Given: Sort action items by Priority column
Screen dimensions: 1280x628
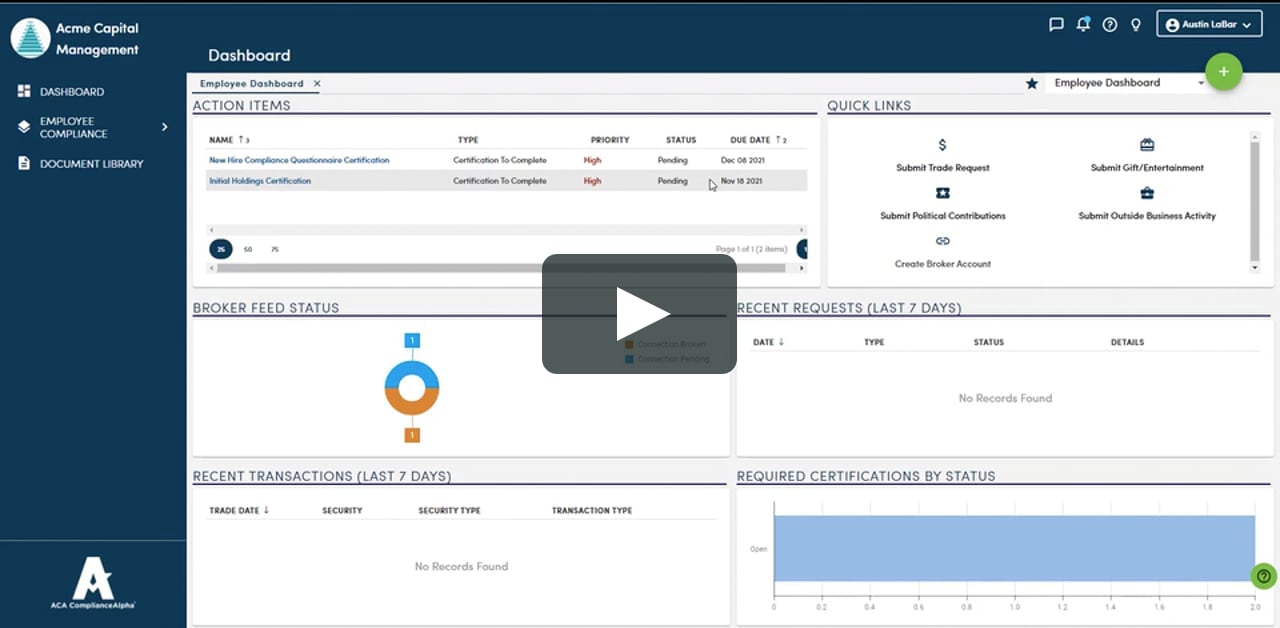Looking at the screenshot, I should point(610,140).
